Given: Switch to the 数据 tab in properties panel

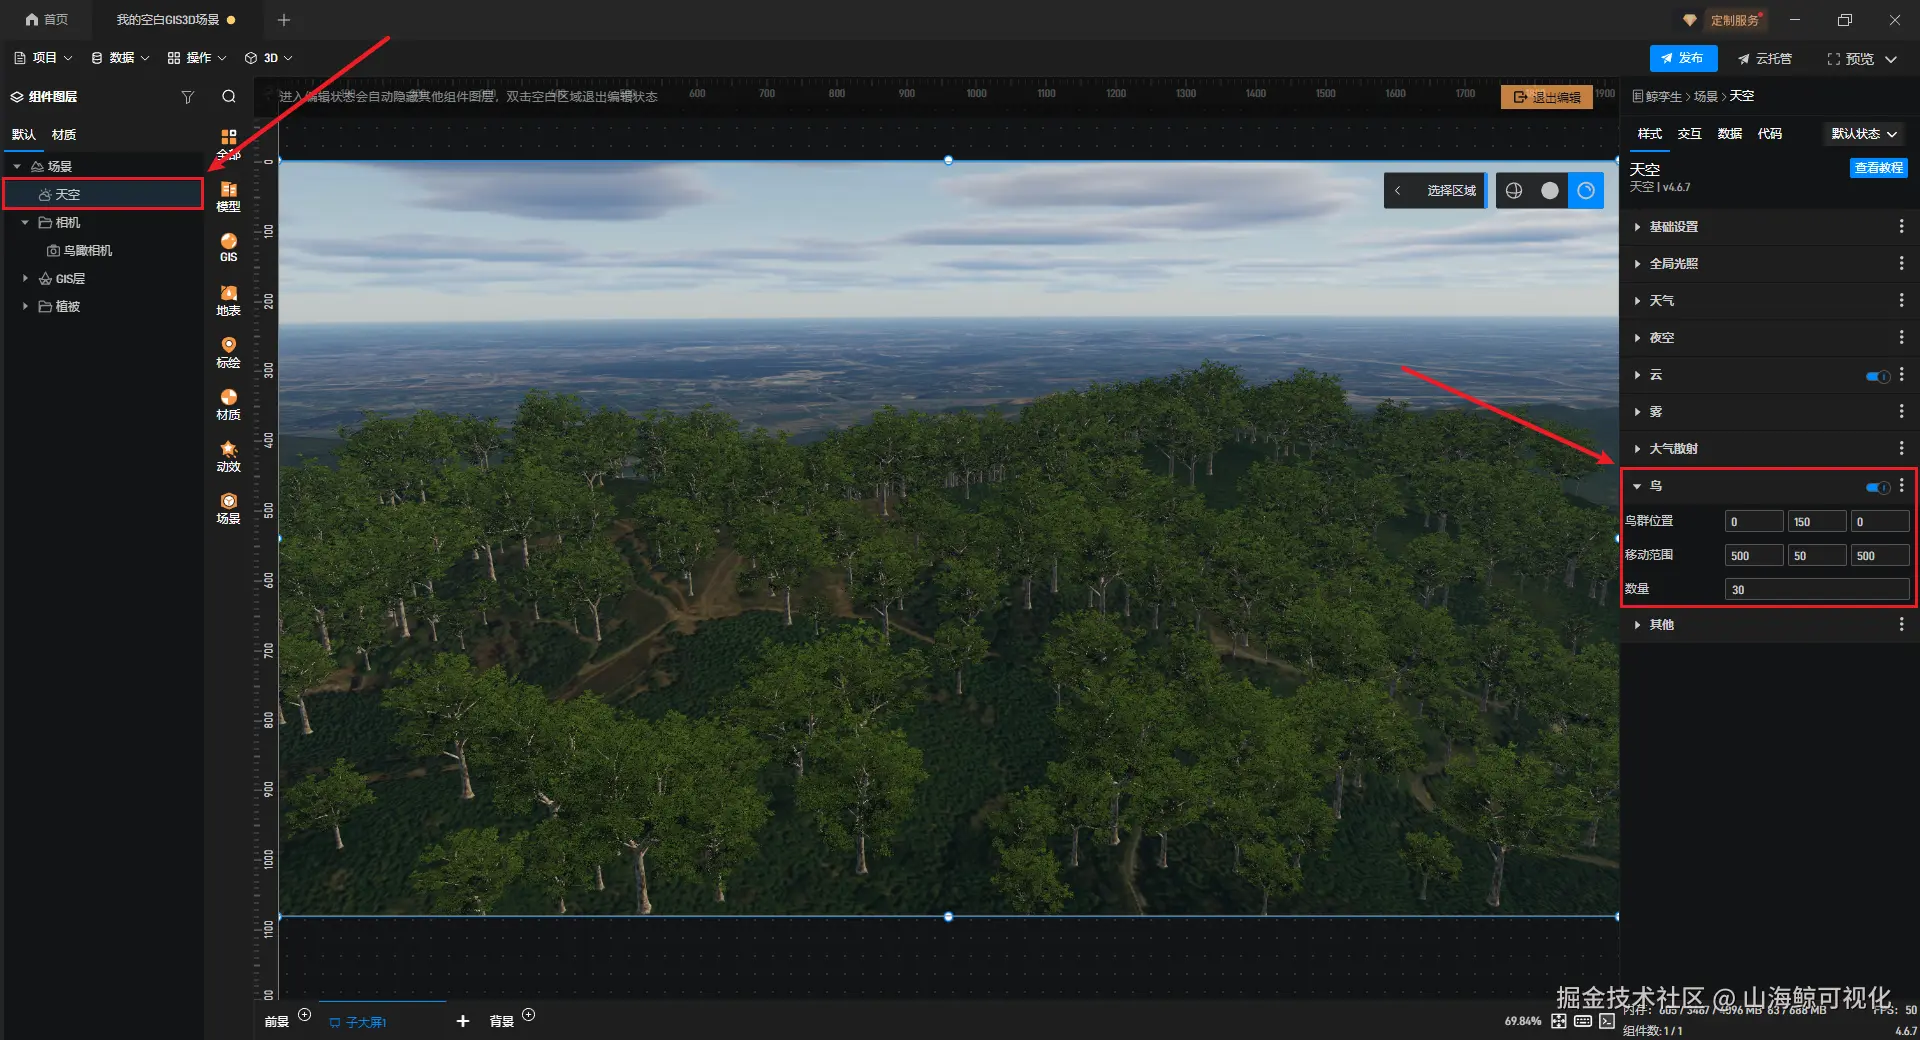Looking at the screenshot, I should click(1729, 133).
